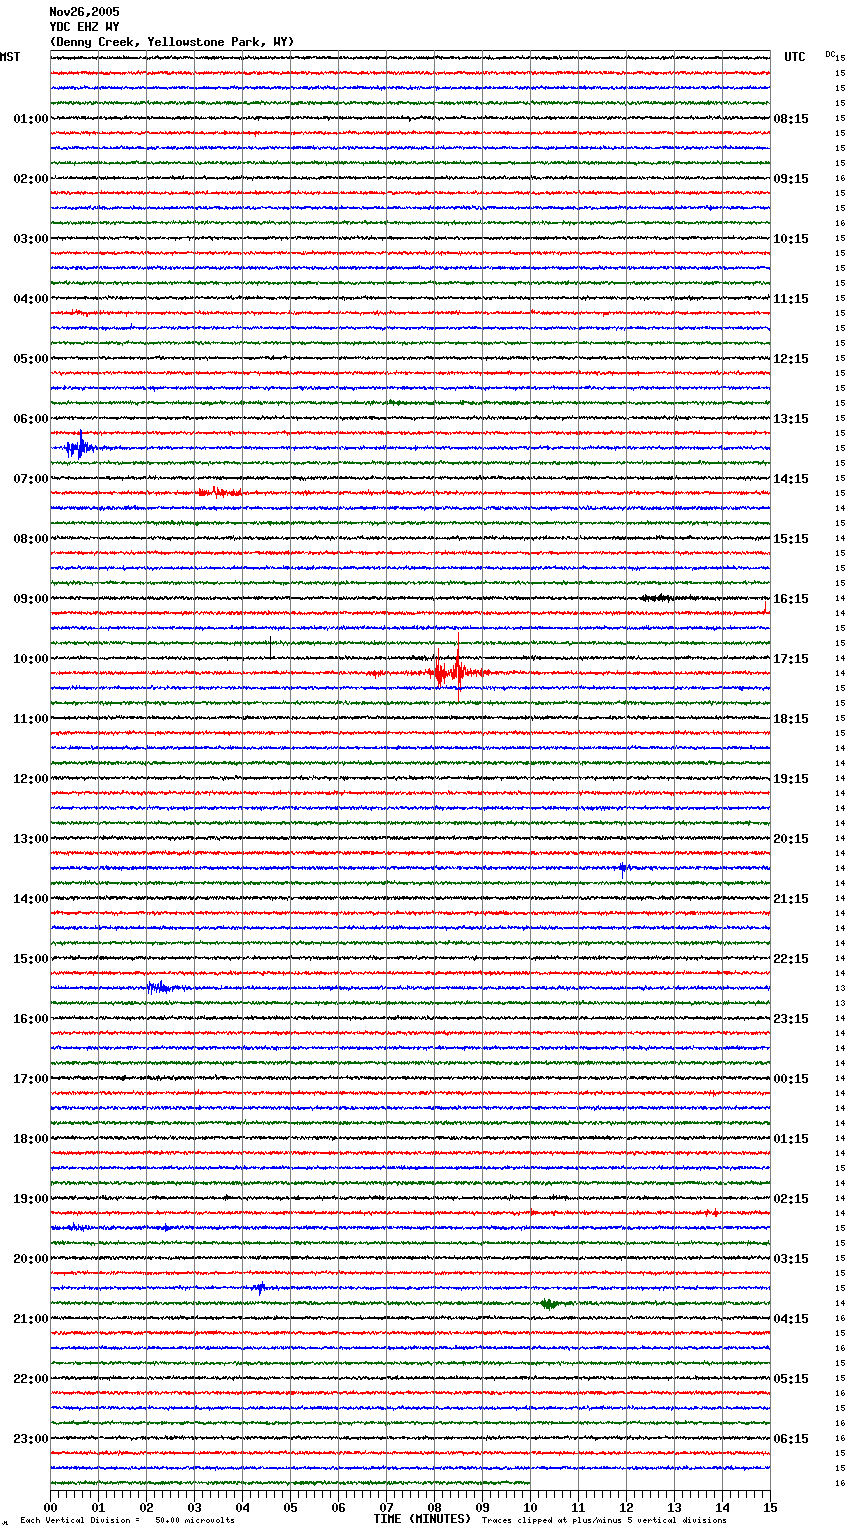
Task: Select the 16:15 UTC time label
Action: coord(791,599)
